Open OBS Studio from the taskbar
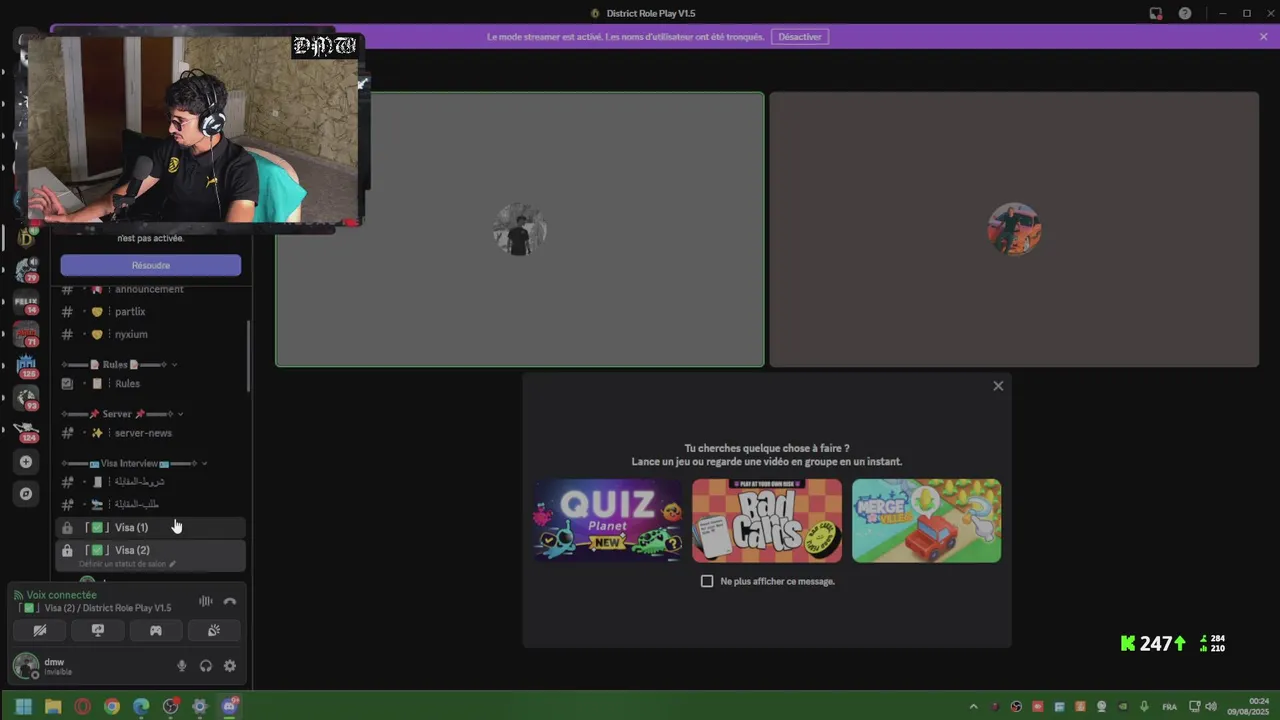This screenshot has height=720, width=1280. click(x=171, y=706)
